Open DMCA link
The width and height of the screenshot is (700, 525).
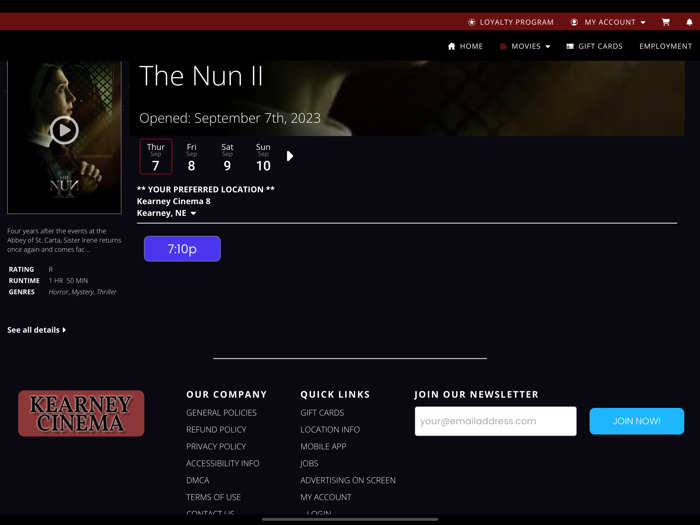198,481
